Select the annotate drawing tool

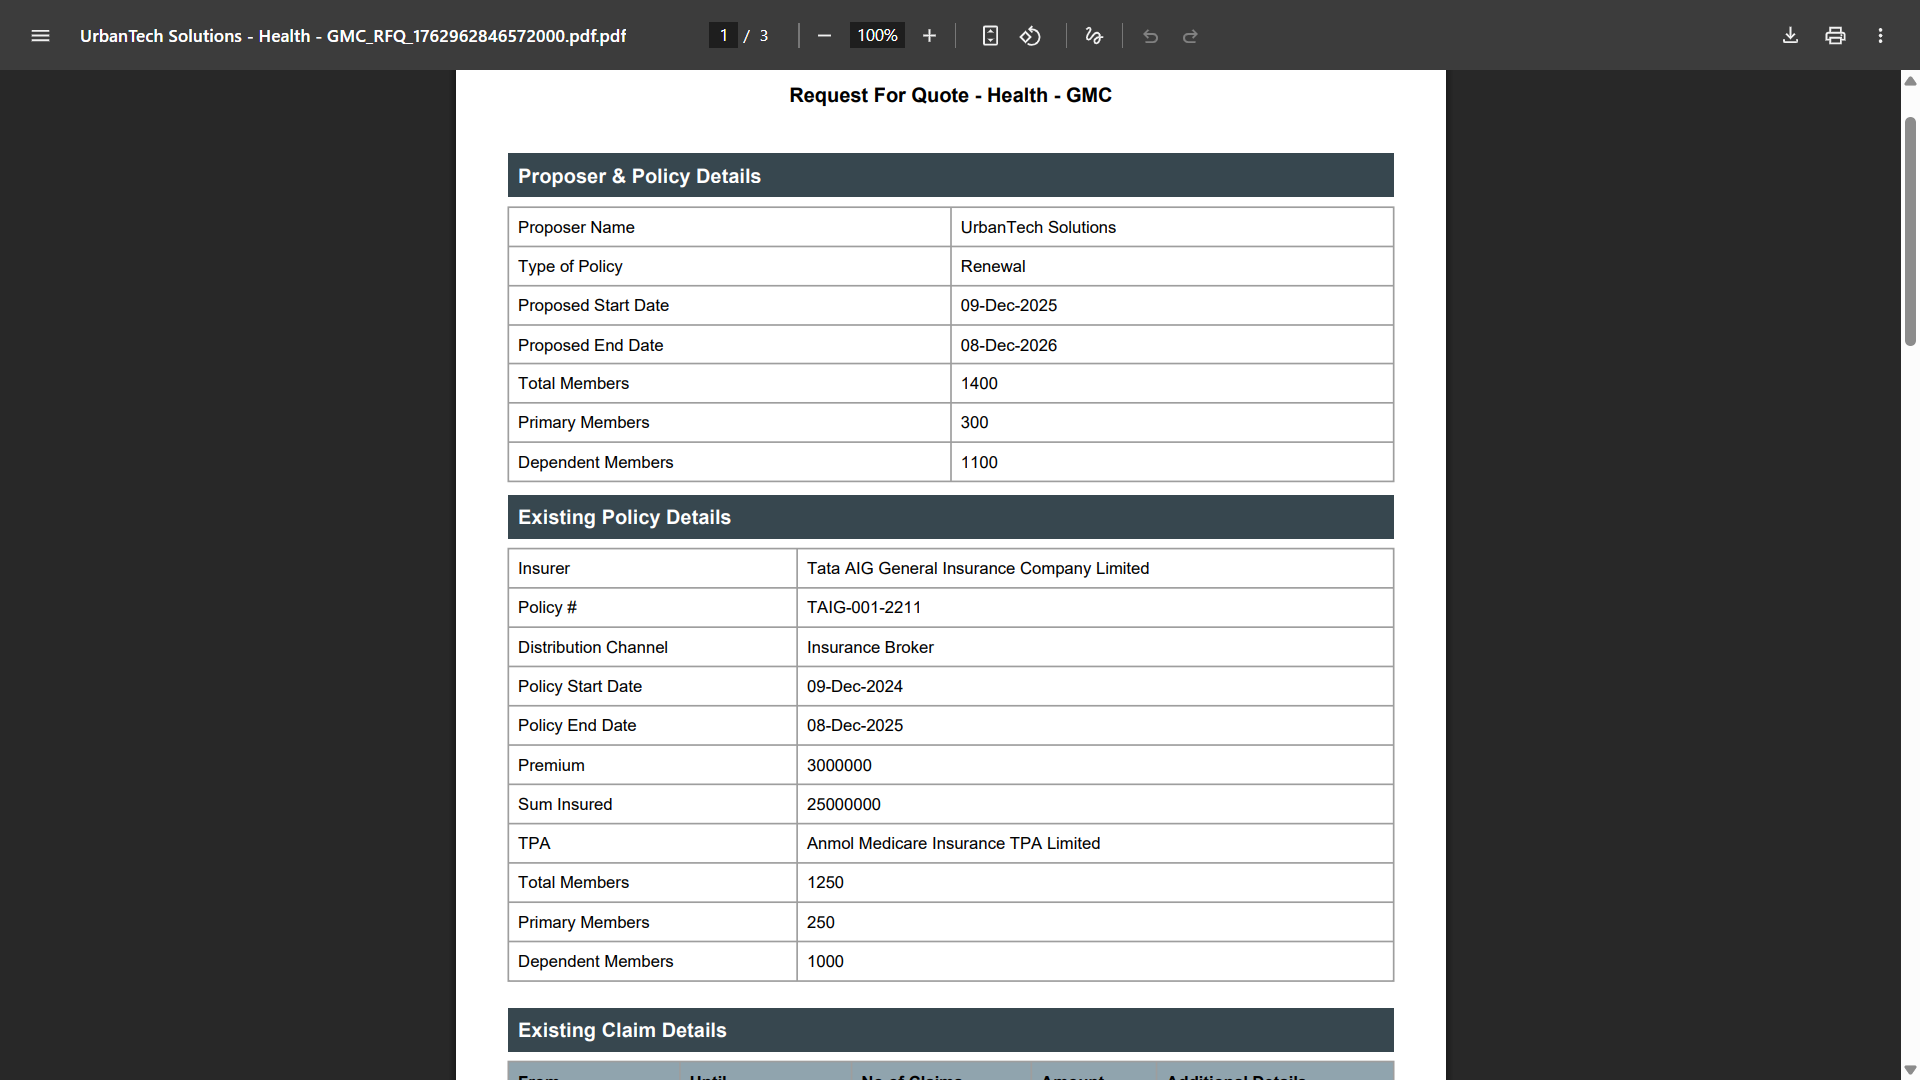pos(1093,35)
